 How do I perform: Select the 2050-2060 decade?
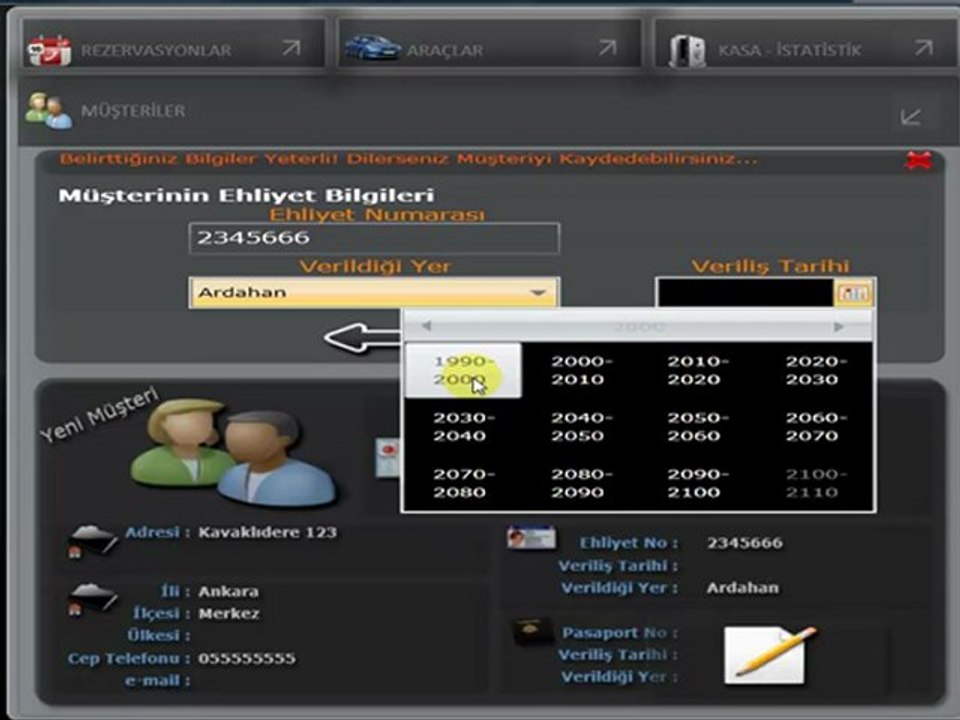697,427
